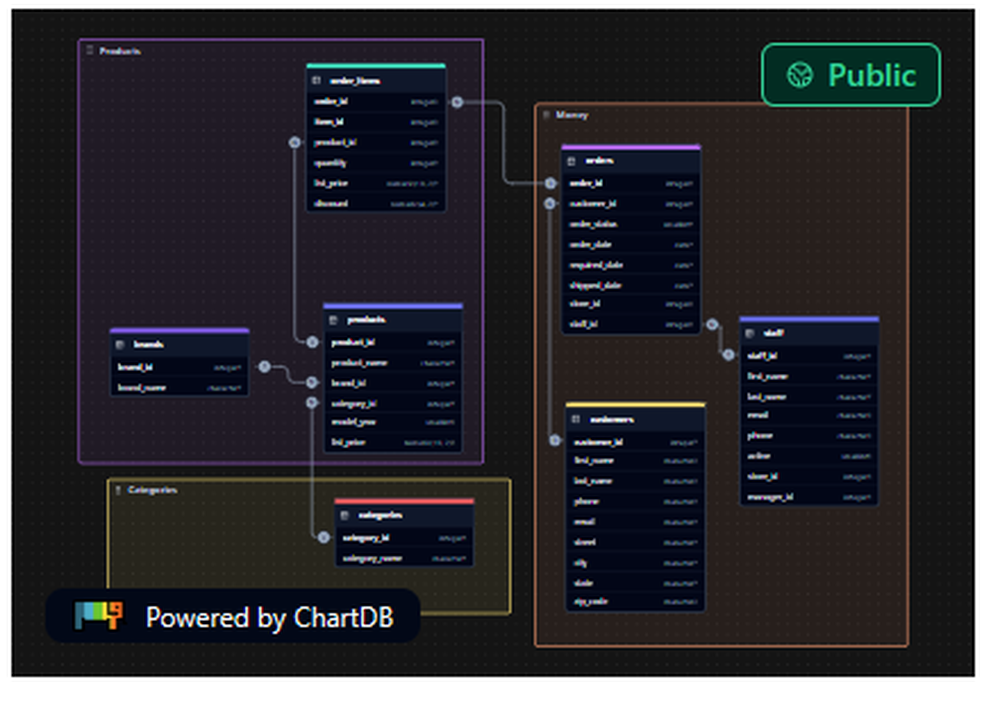The height and width of the screenshot is (704, 1000).
Task: Click the Products area group icon
Action: pos(91,49)
